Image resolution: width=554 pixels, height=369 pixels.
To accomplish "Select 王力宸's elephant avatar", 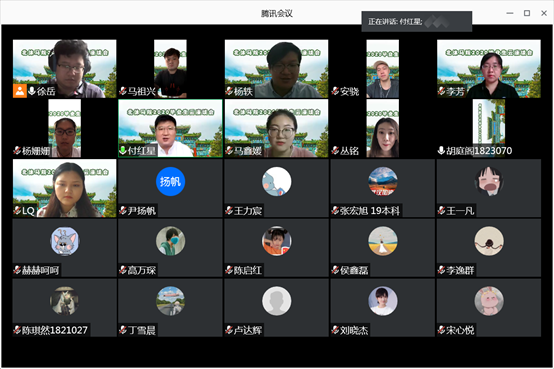I will click(277, 181).
